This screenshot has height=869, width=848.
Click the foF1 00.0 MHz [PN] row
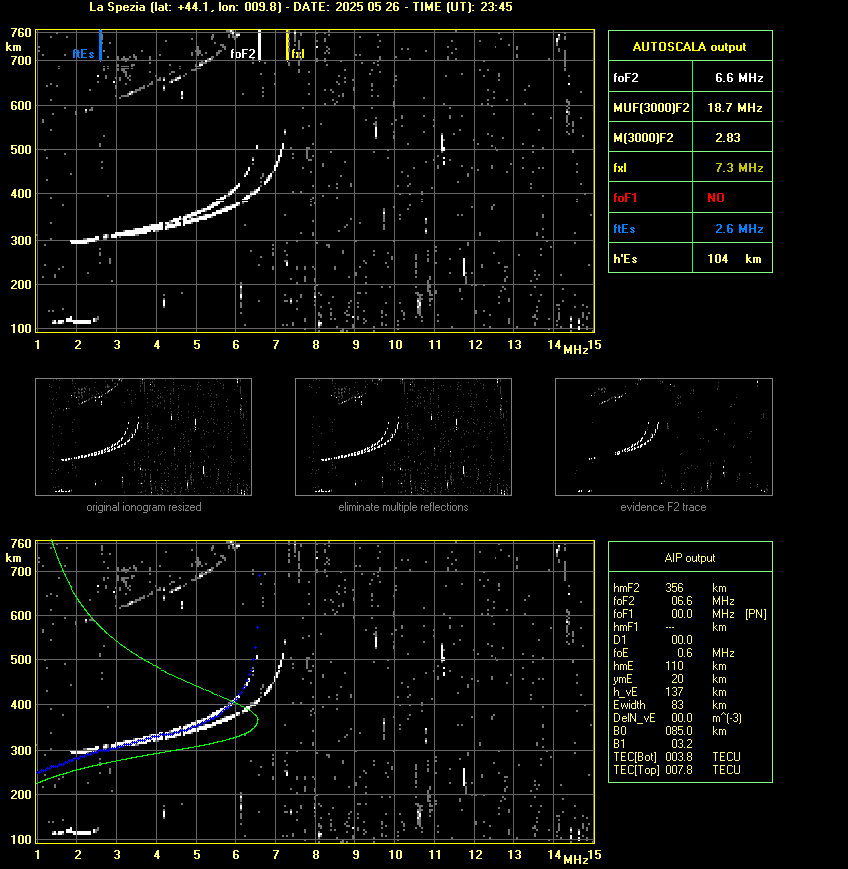[x=690, y=614]
